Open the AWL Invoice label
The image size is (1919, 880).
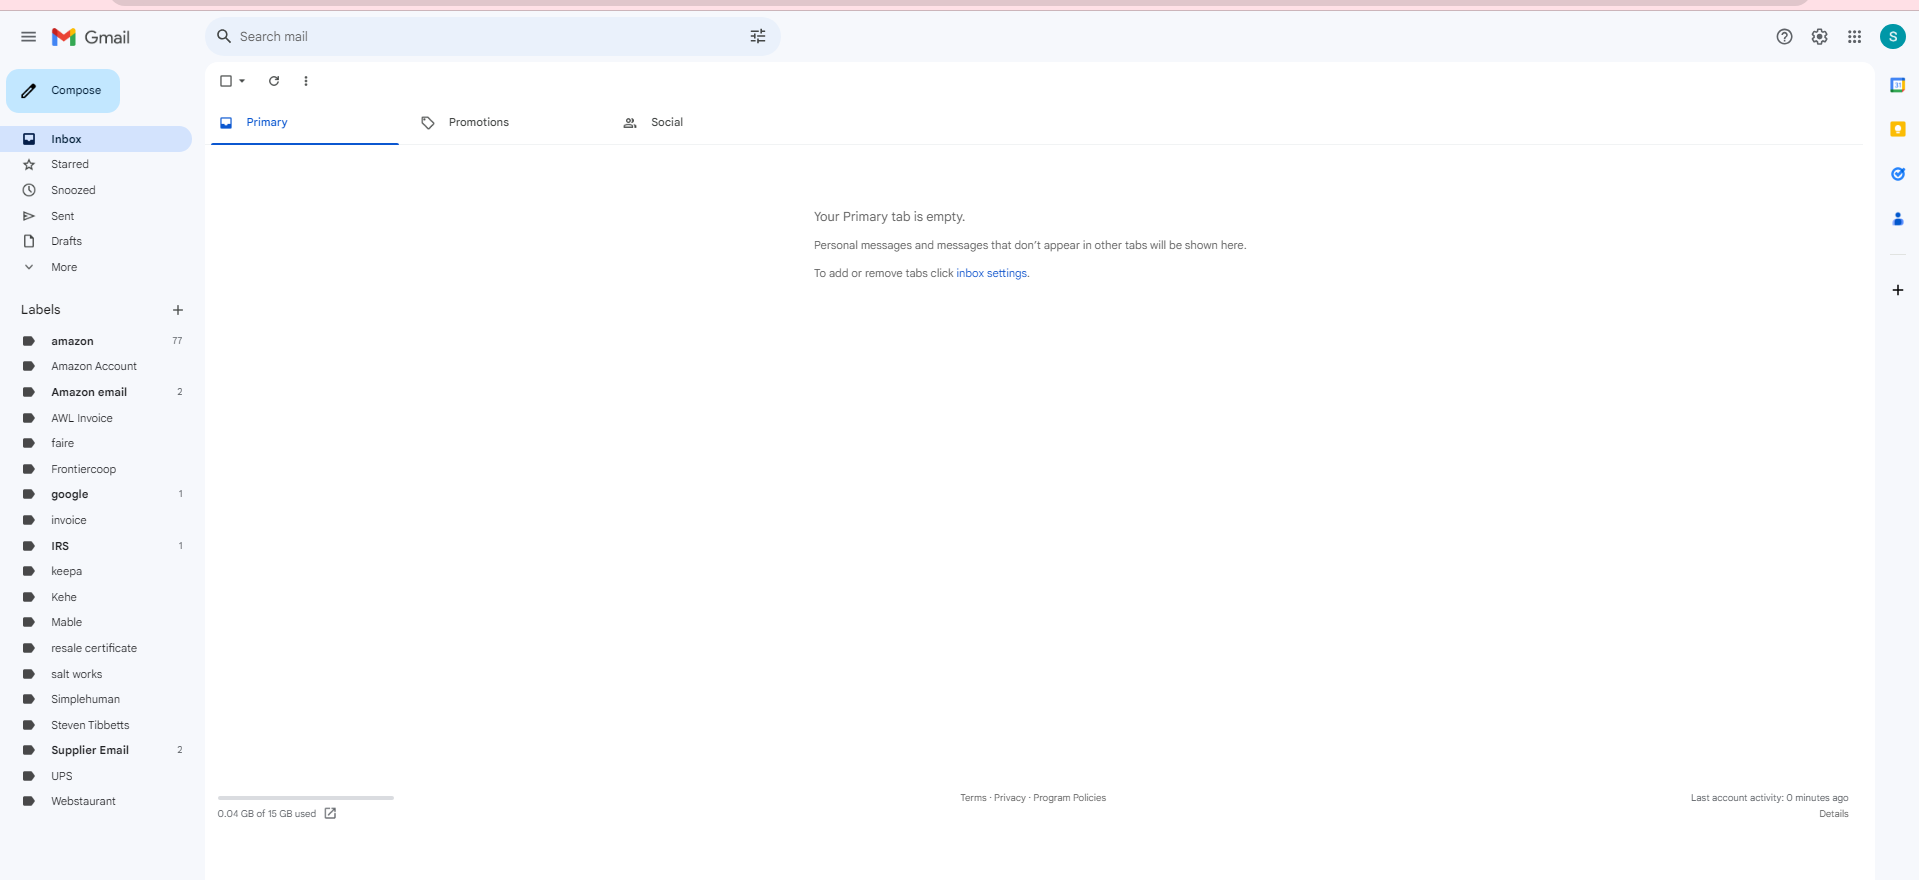tap(96, 418)
